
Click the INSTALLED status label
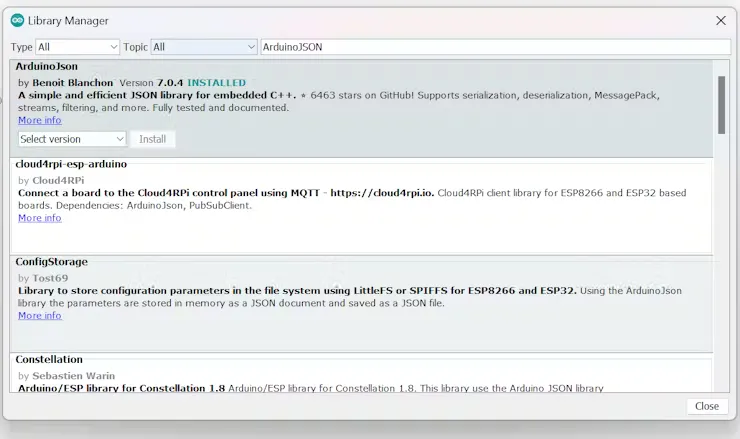tap(217, 83)
